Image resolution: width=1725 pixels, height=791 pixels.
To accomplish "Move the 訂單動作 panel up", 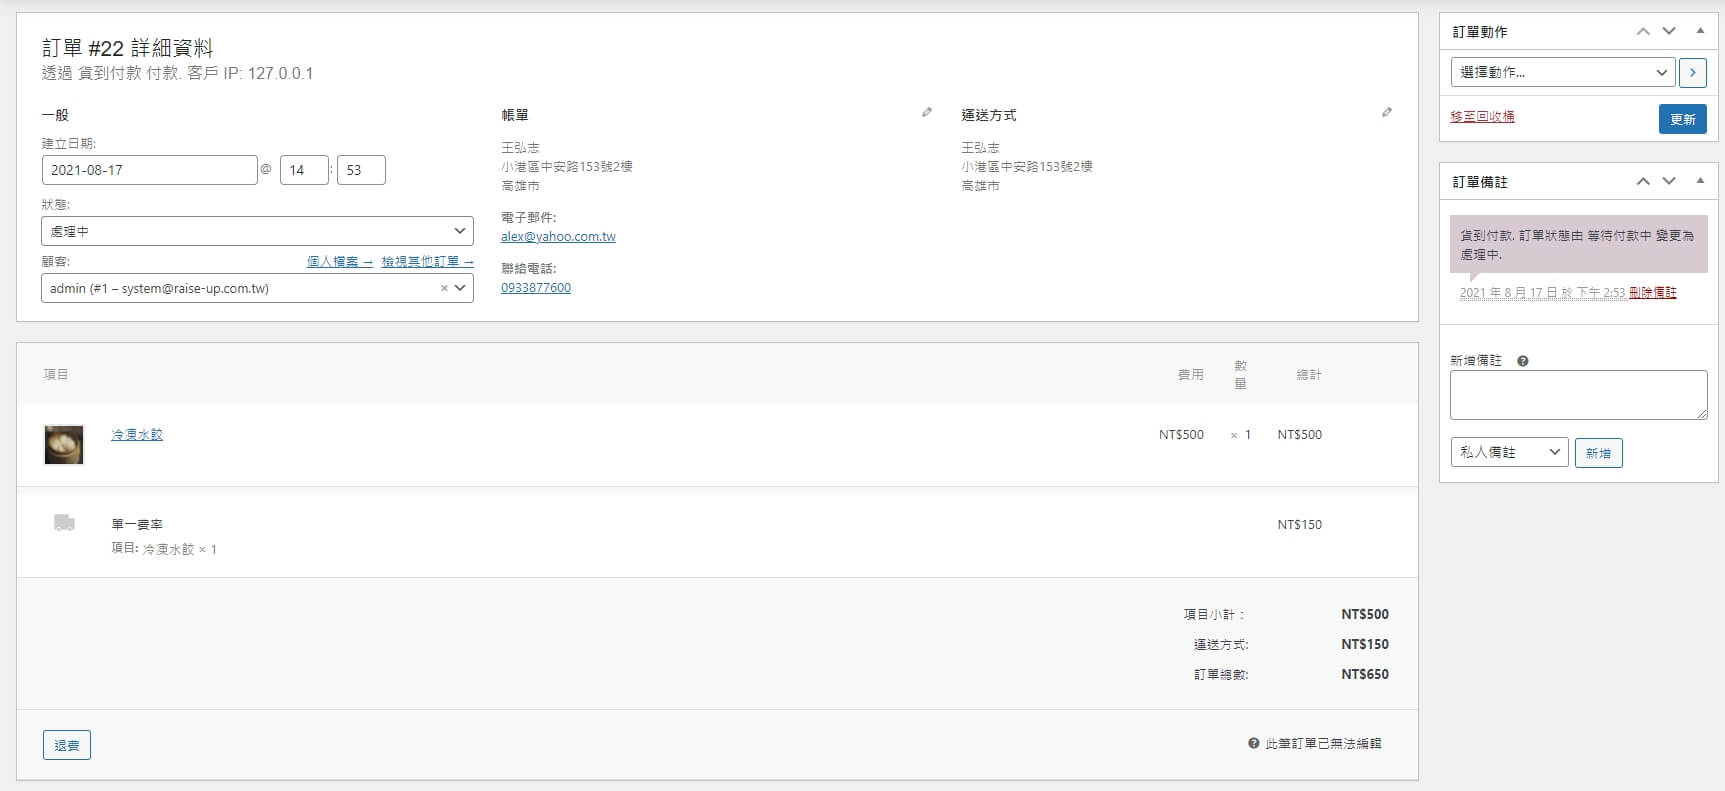I will tap(1643, 32).
